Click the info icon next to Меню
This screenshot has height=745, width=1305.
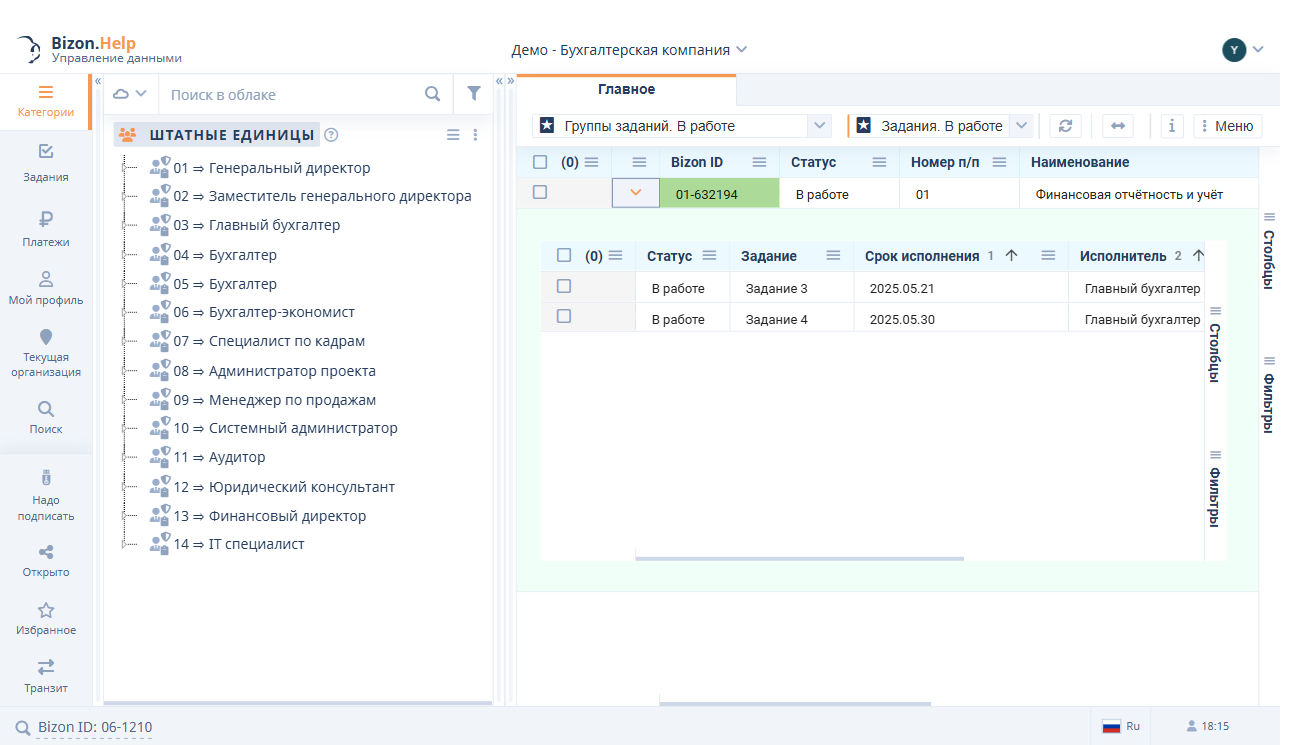[1170, 126]
